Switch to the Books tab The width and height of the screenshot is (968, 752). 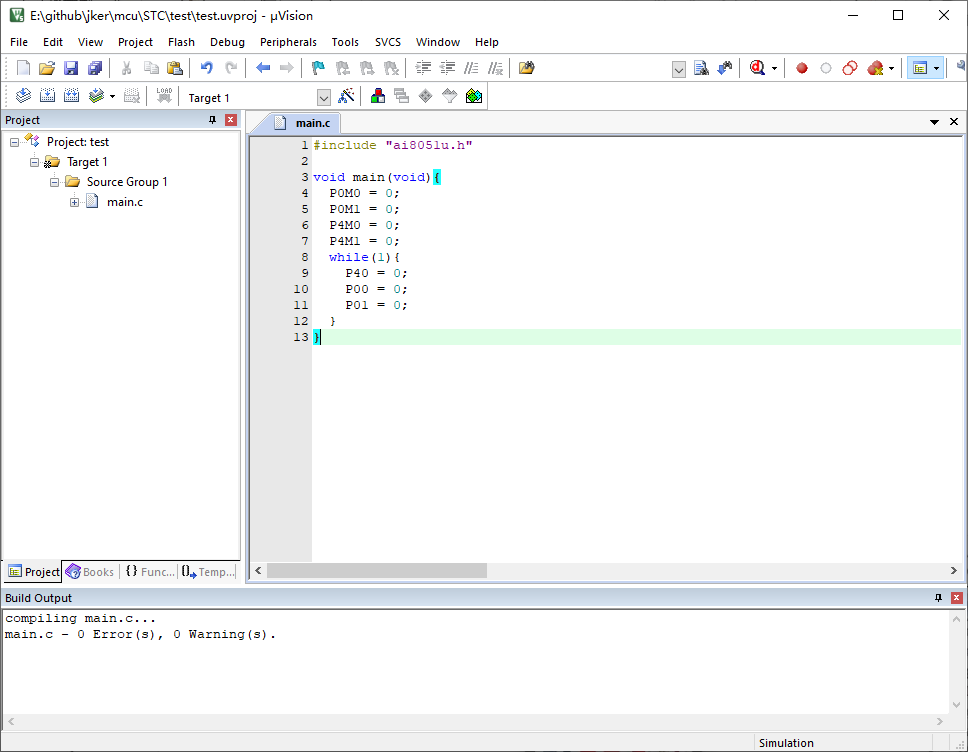point(90,572)
